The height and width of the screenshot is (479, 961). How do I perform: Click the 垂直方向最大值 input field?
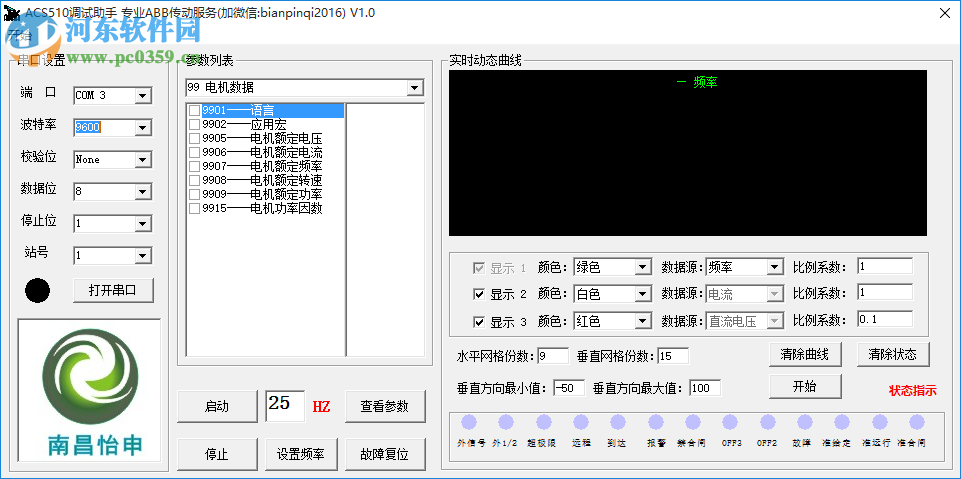(x=705, y=388)
